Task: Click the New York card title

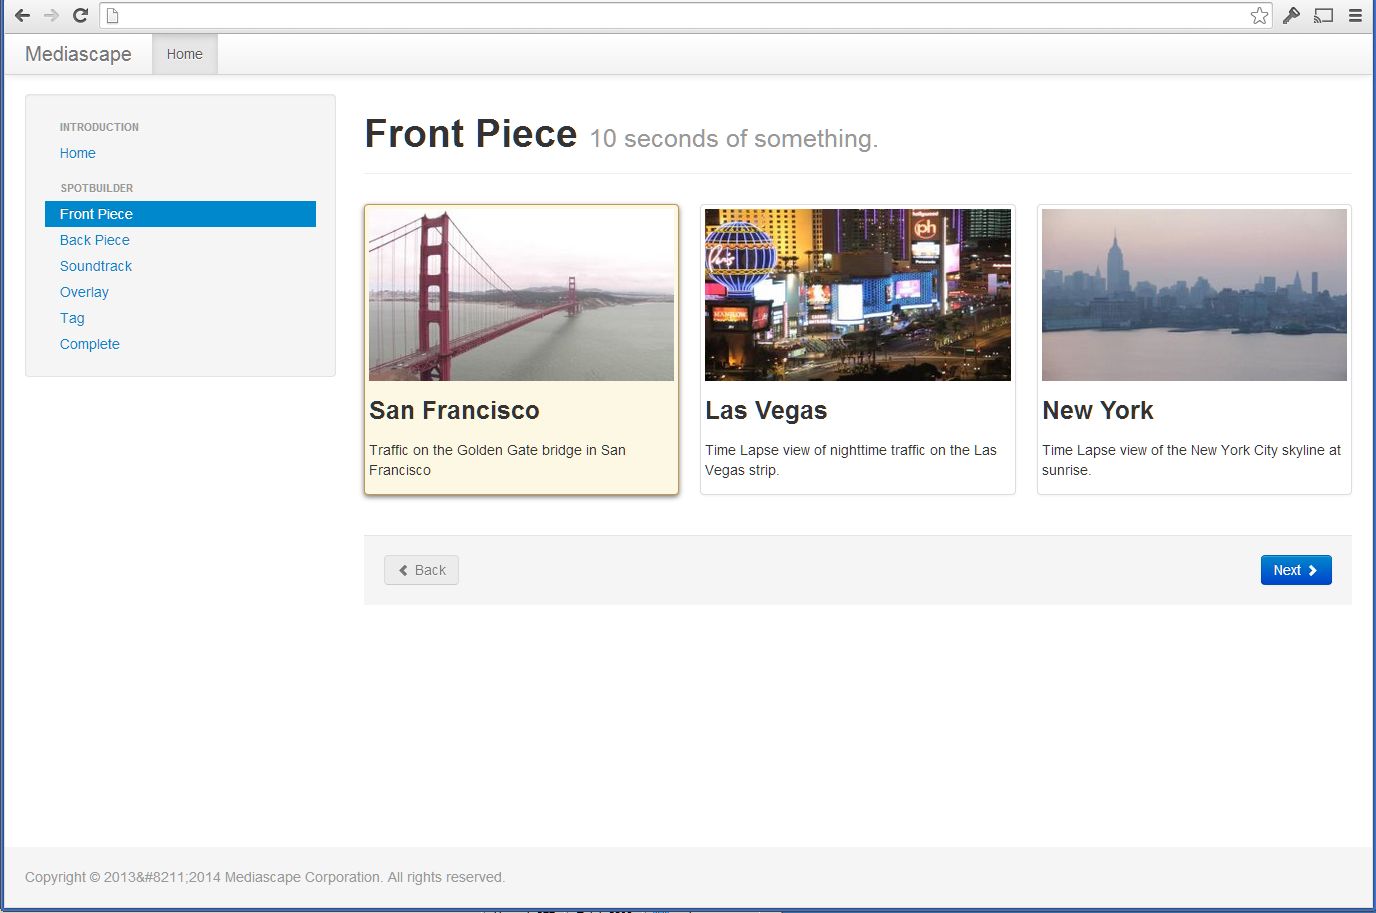Action: point(1098,411)
